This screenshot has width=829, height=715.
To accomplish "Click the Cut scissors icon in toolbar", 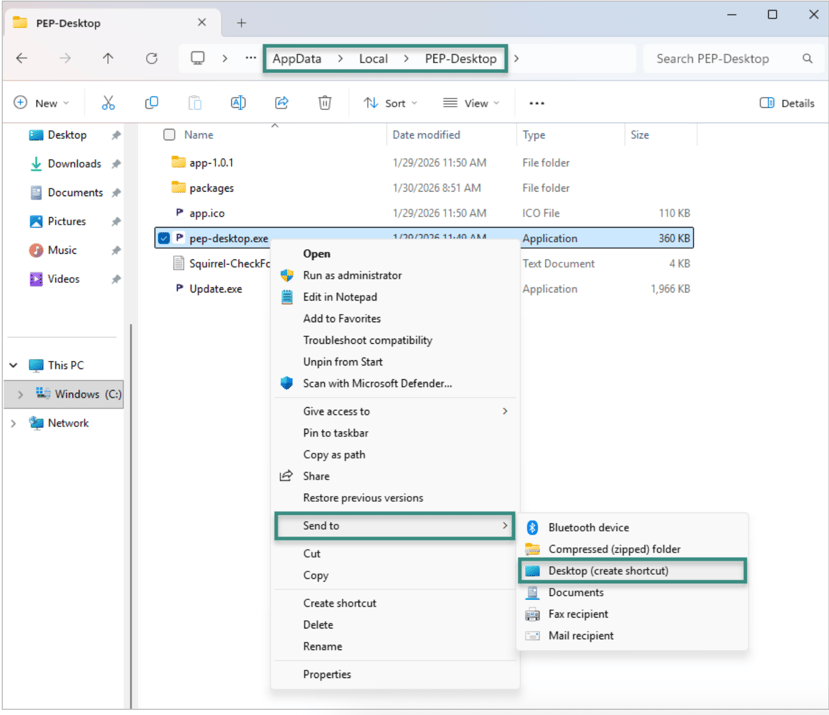I will (x=108, y=103).
